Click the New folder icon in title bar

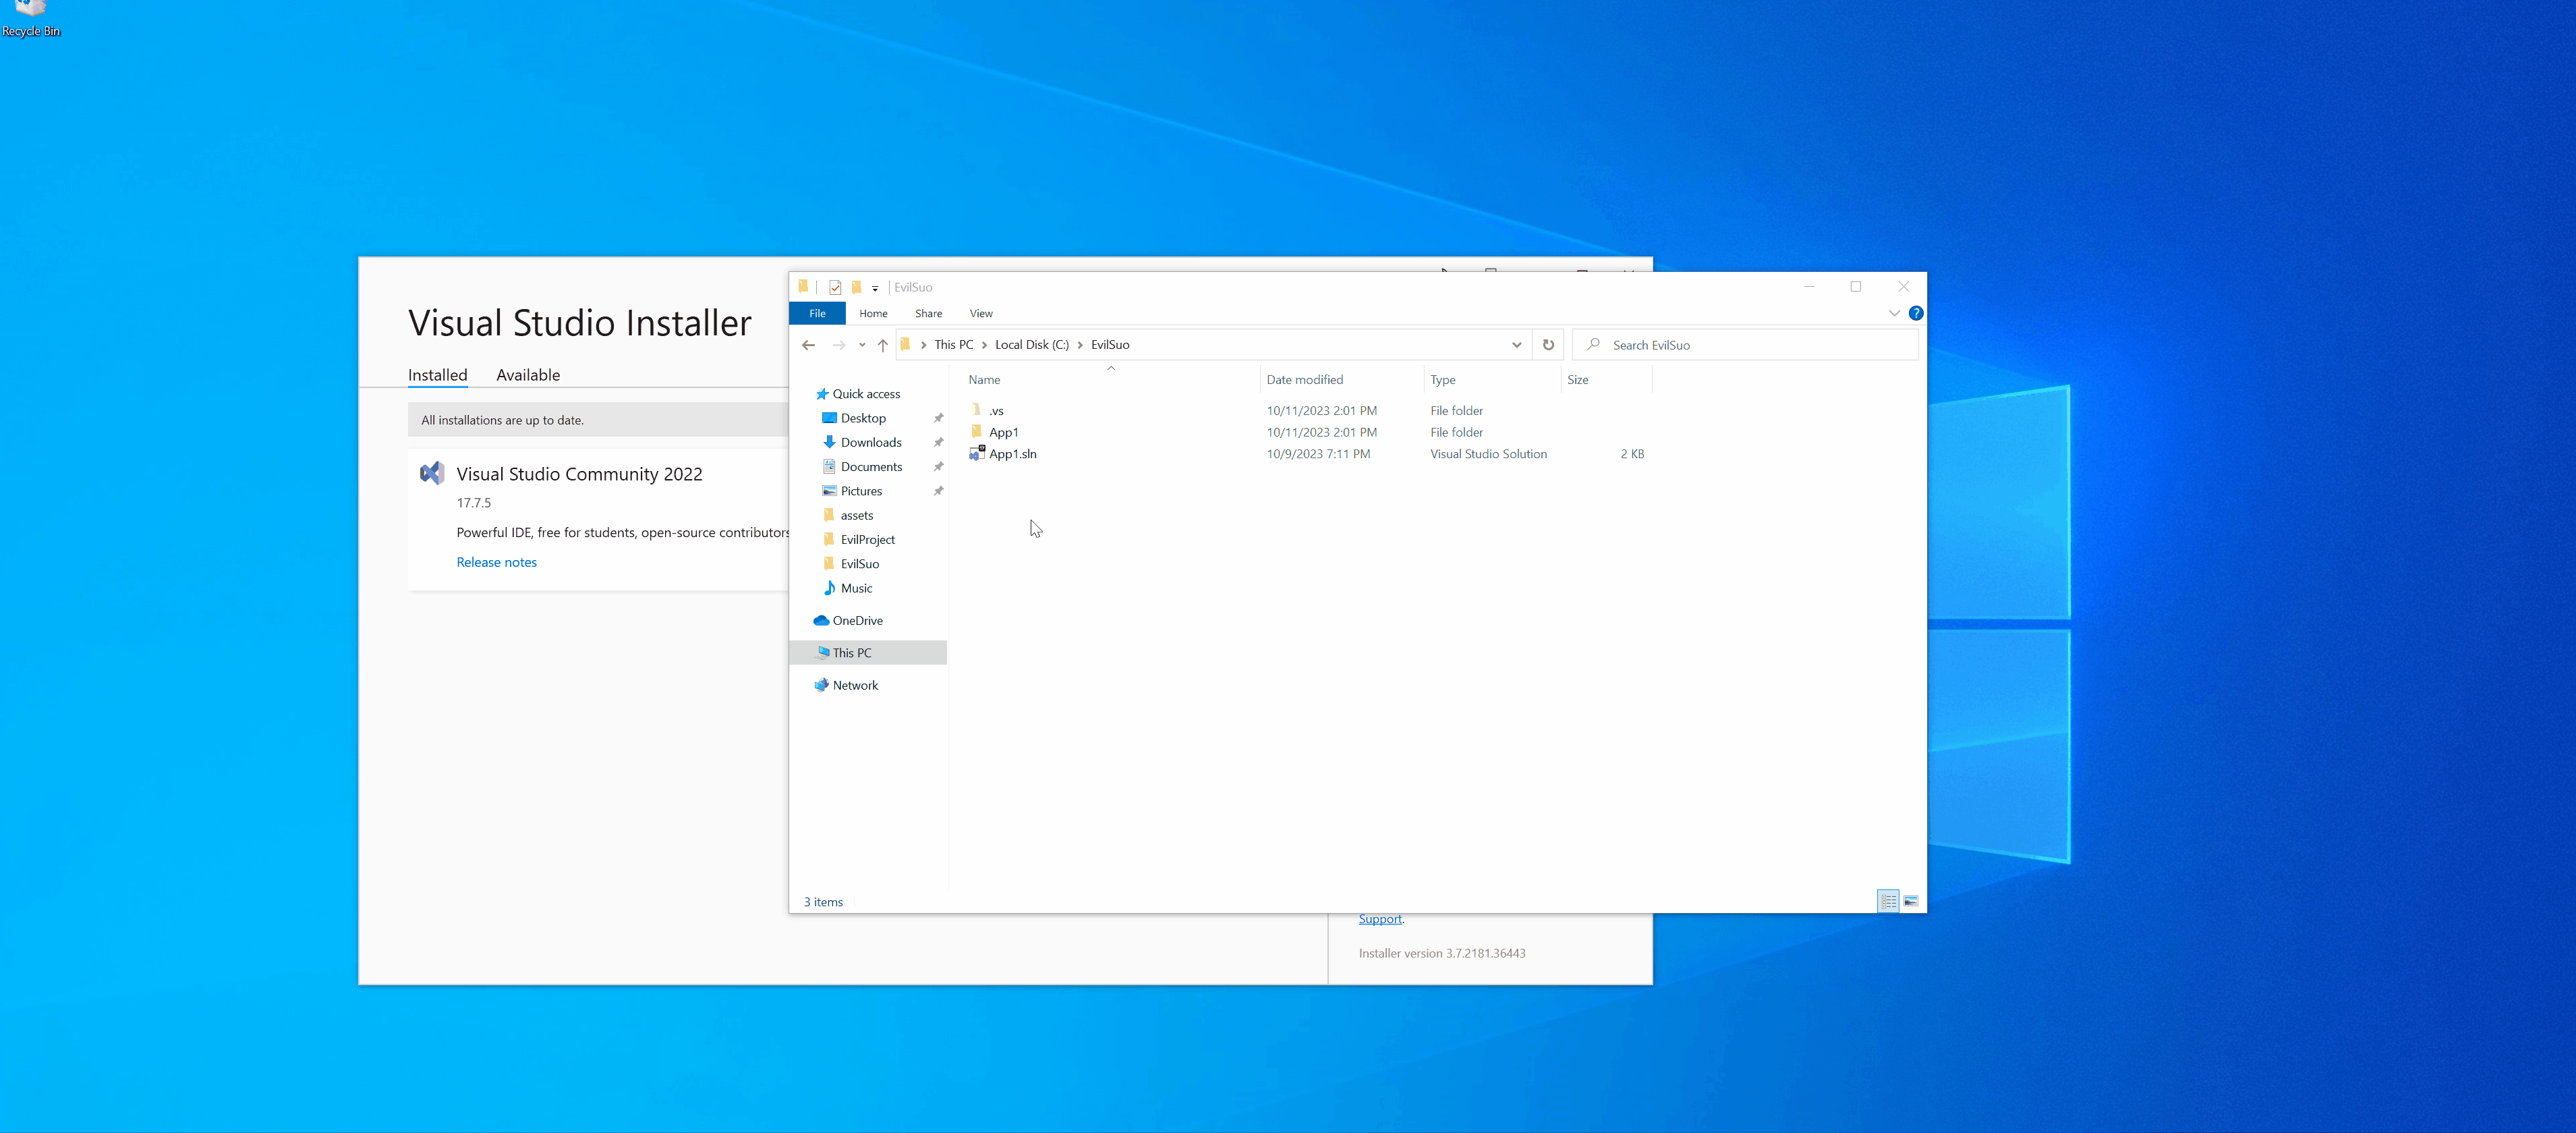click(856, 287)
